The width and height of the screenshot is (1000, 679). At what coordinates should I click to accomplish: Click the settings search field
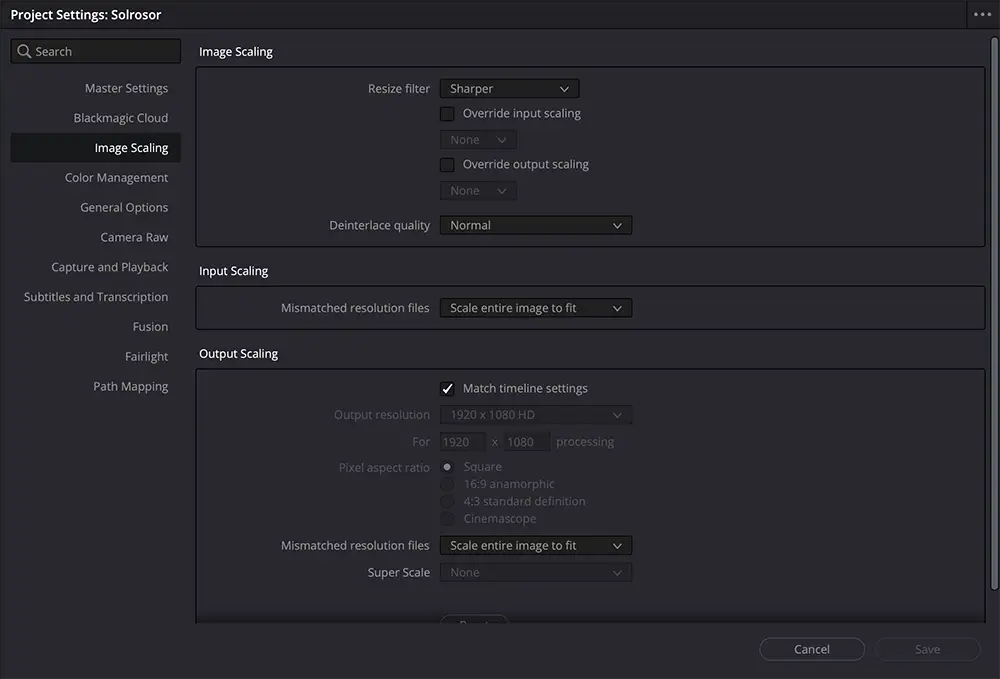pyautogui.click(x=96, y=51)
